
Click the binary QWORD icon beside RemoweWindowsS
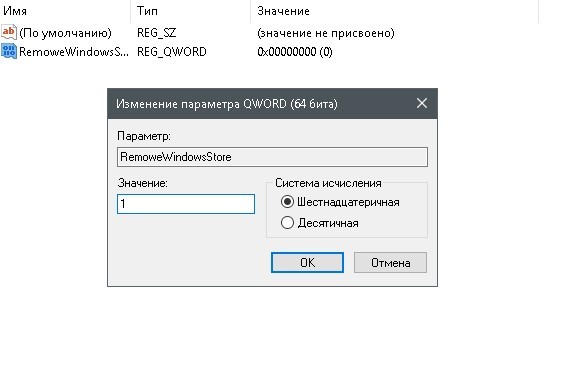tap(9, 51)
